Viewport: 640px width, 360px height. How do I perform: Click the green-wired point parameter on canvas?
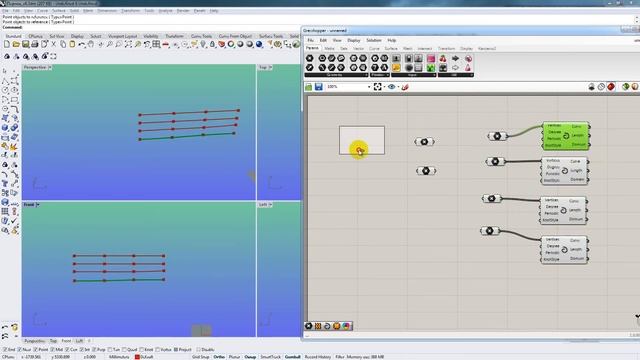pyautogui.click(x=497, y=136)
